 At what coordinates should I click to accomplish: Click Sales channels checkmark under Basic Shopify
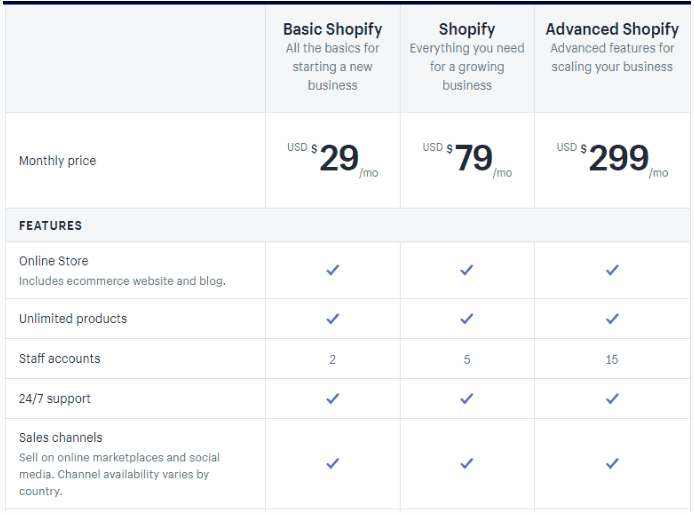[333, 463]
